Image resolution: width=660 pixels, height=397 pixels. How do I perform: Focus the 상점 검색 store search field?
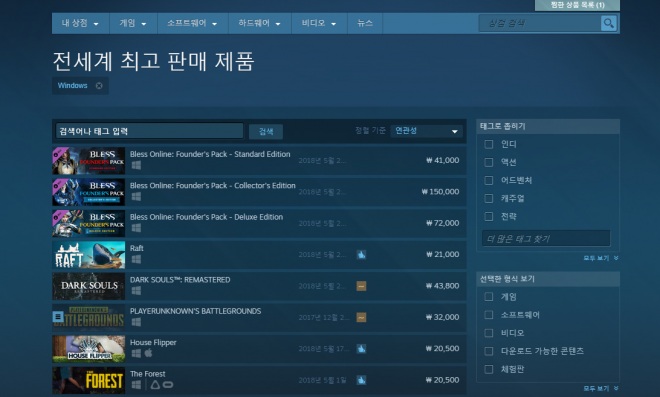540,23
